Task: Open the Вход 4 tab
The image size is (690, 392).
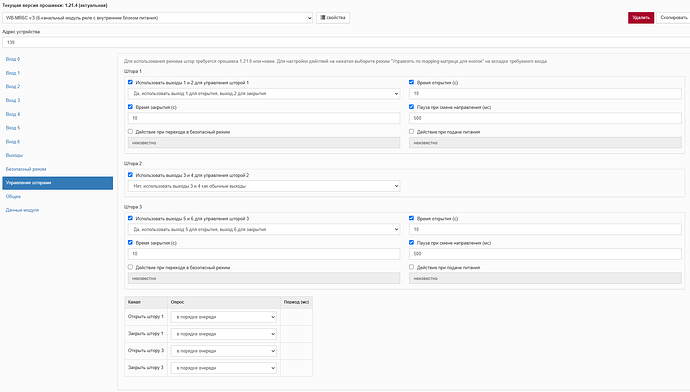Action: [x=13, y=114]
